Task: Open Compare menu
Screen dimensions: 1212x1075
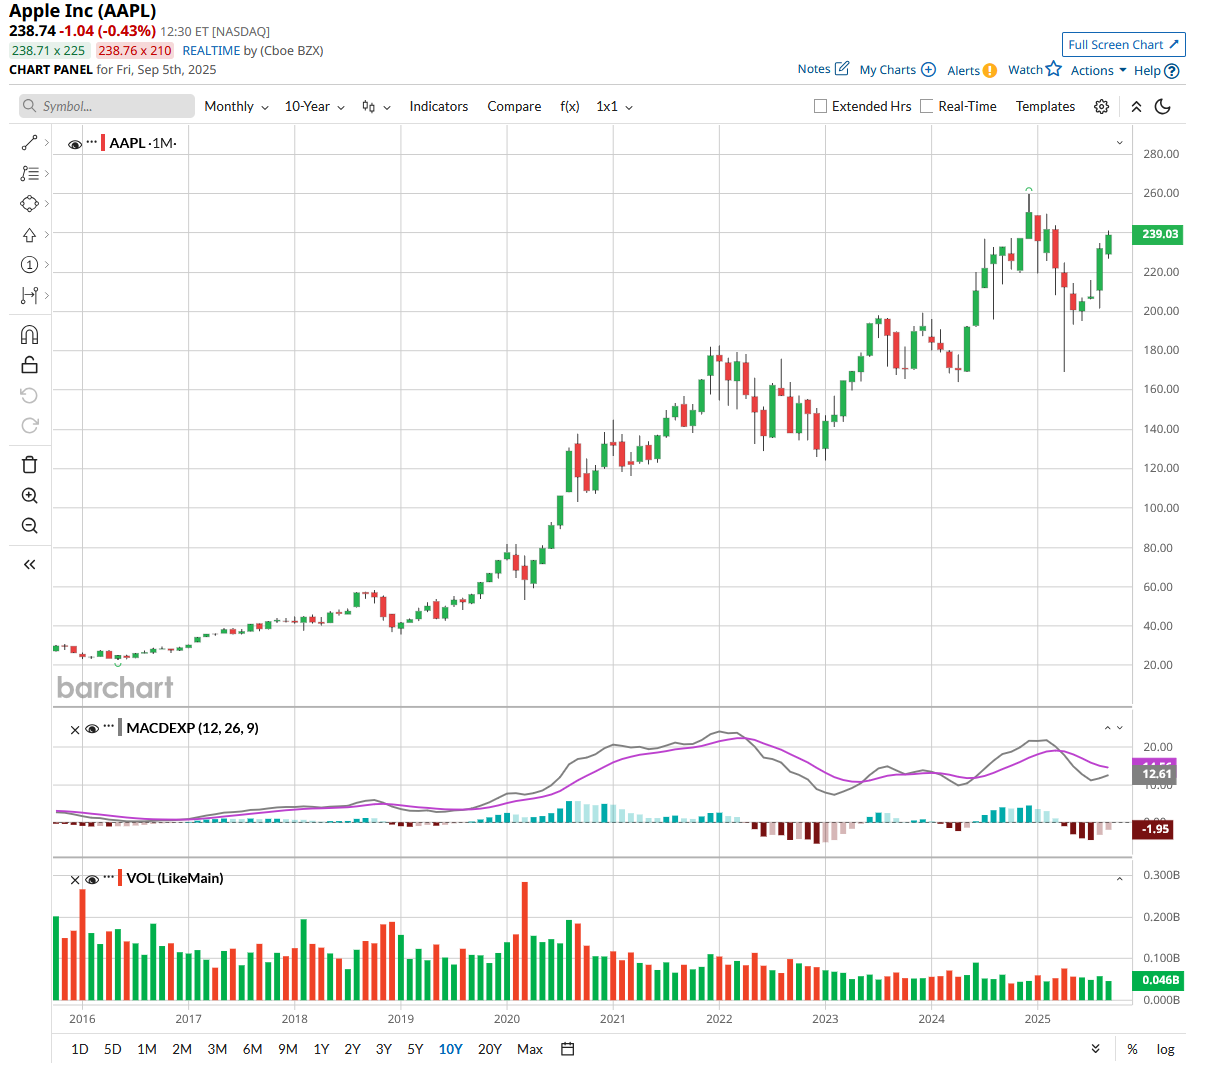Action: 514,106
